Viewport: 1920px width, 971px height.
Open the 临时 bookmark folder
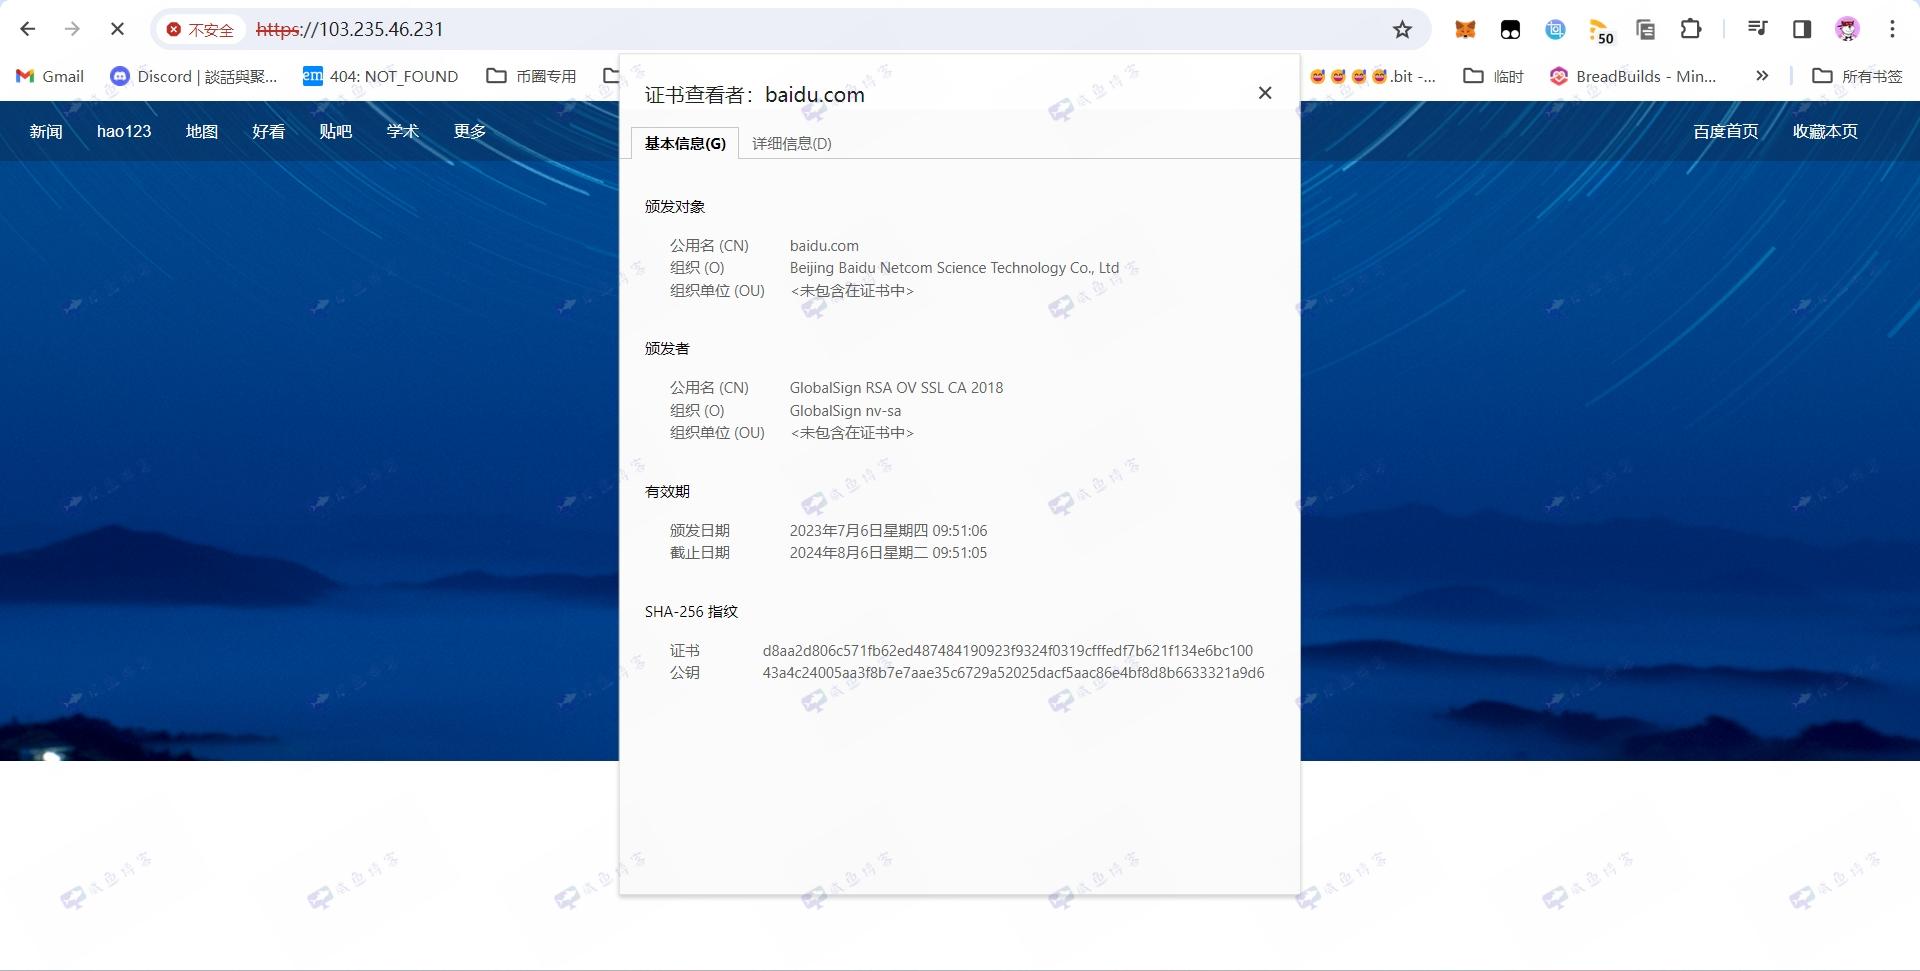click(1493, 76)
